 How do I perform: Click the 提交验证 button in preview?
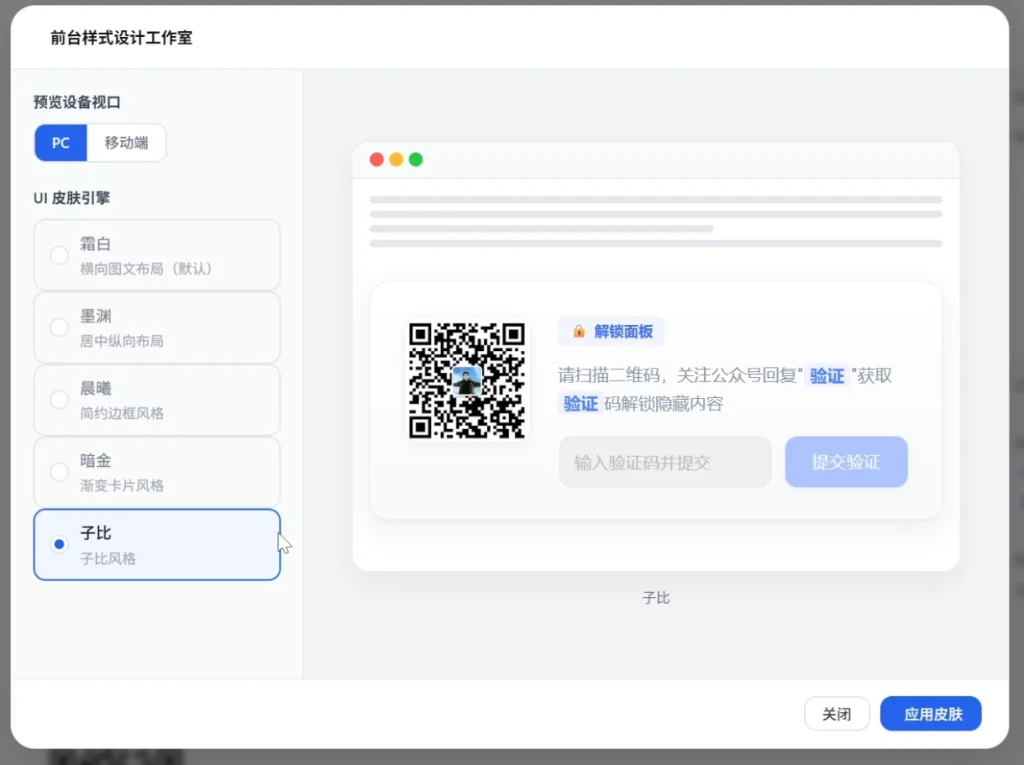point(846,462)
